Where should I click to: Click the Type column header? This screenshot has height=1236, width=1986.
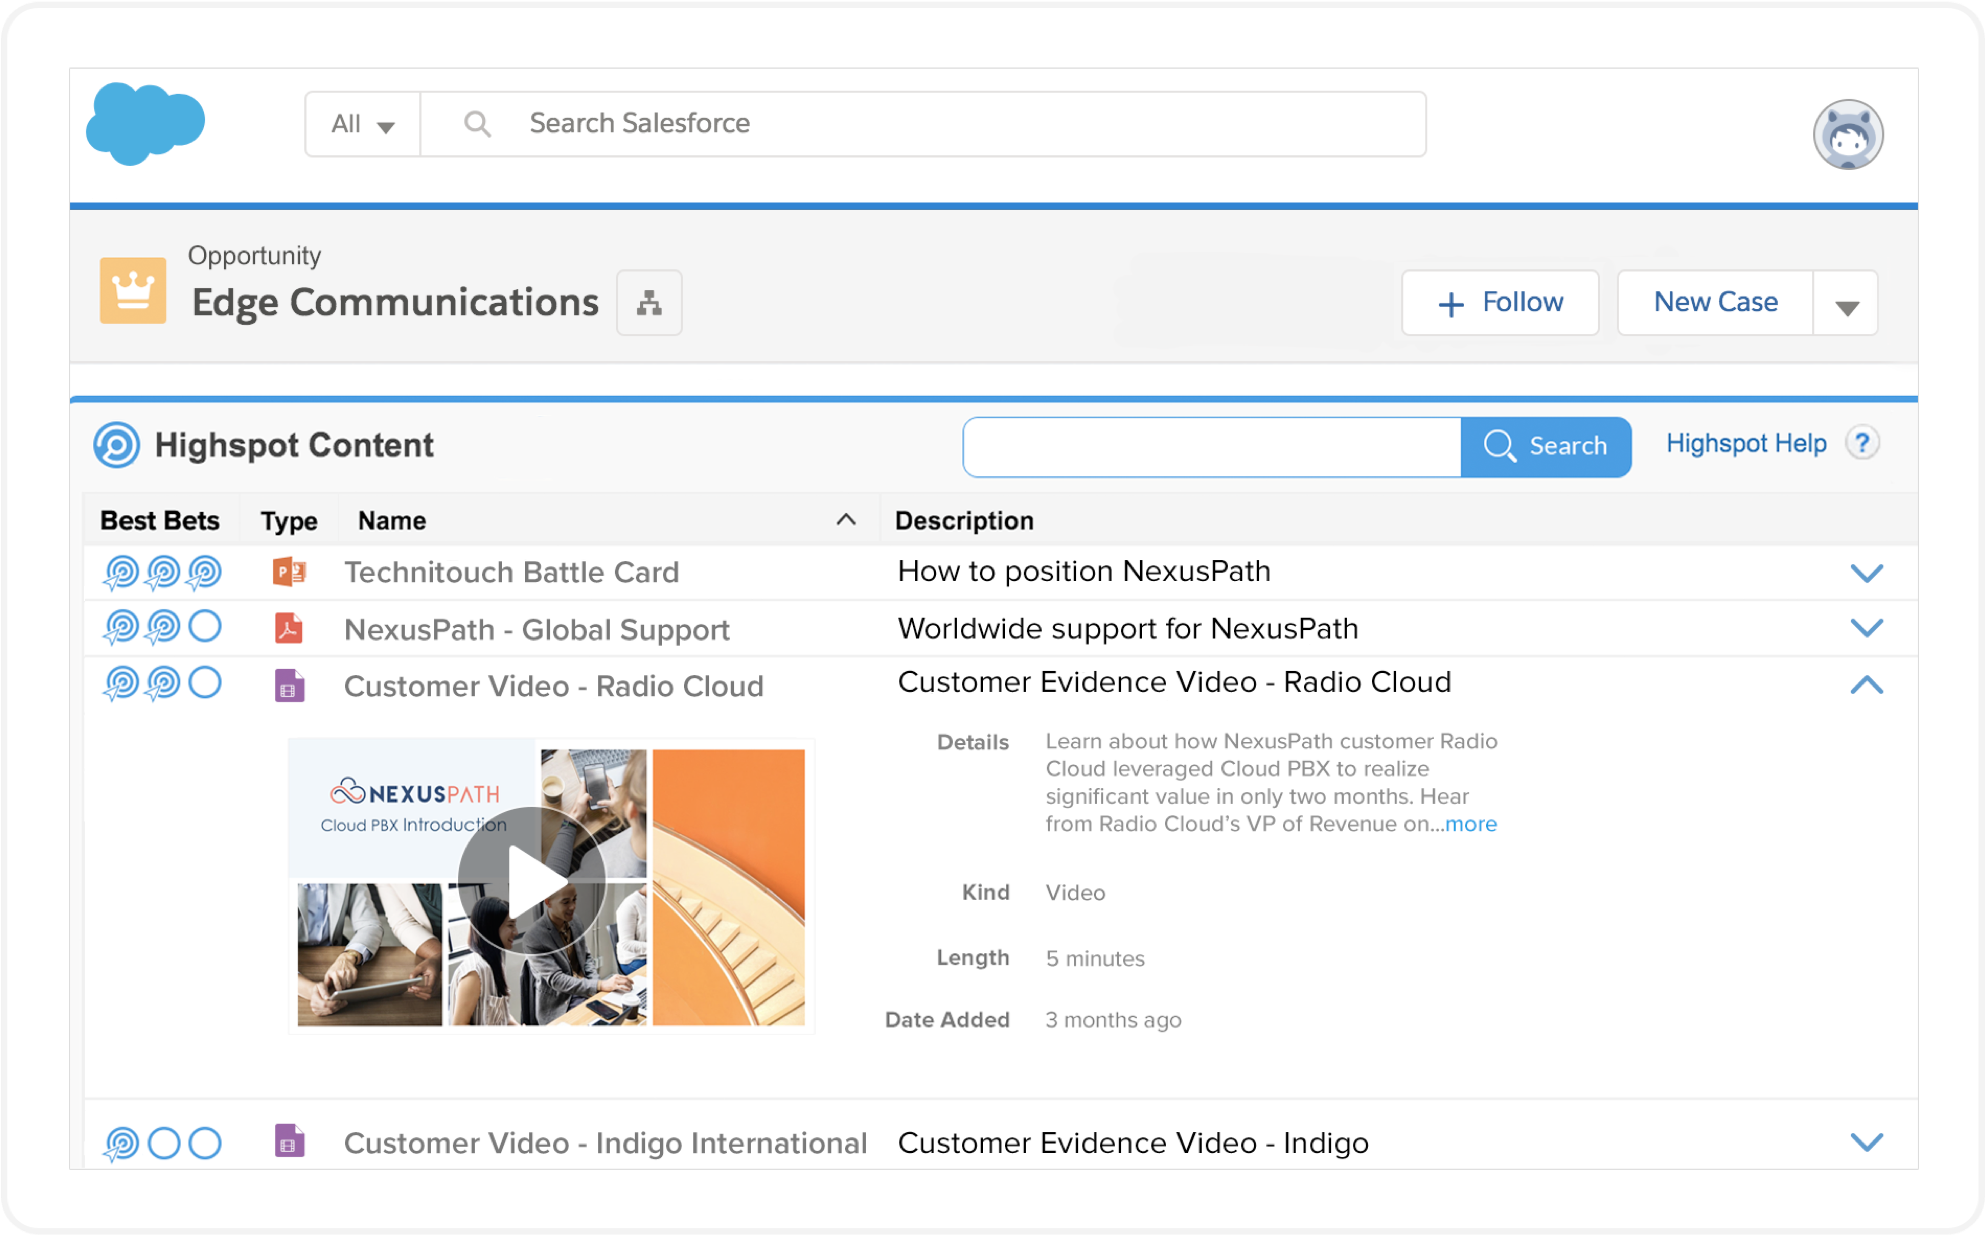(289, 521)
